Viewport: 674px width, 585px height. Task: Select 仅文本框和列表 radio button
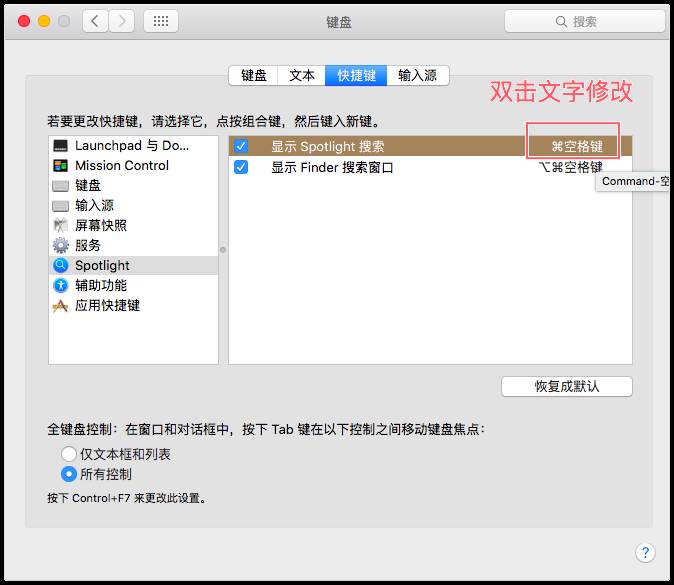69,454
